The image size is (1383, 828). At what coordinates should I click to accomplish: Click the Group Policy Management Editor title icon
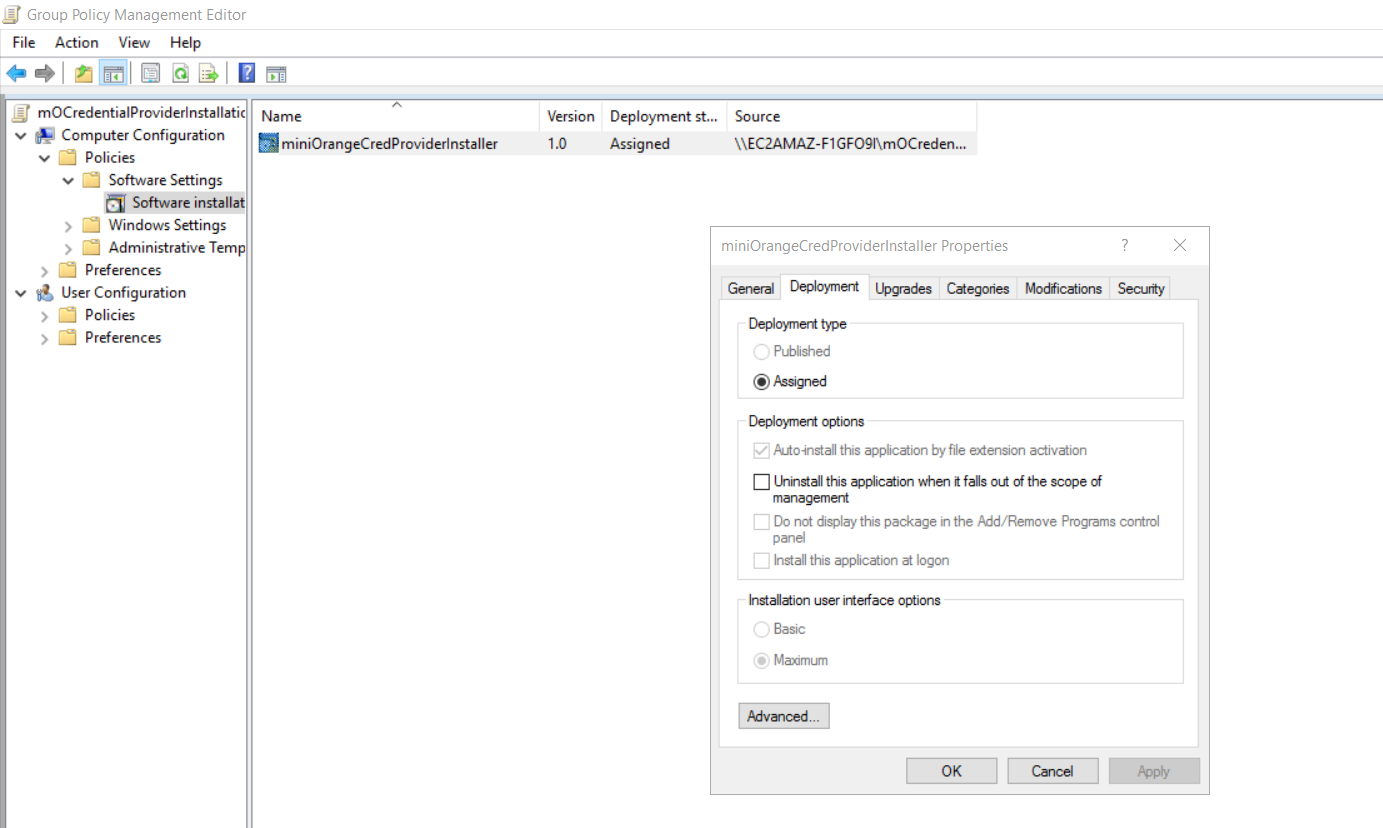pos(12,14)
